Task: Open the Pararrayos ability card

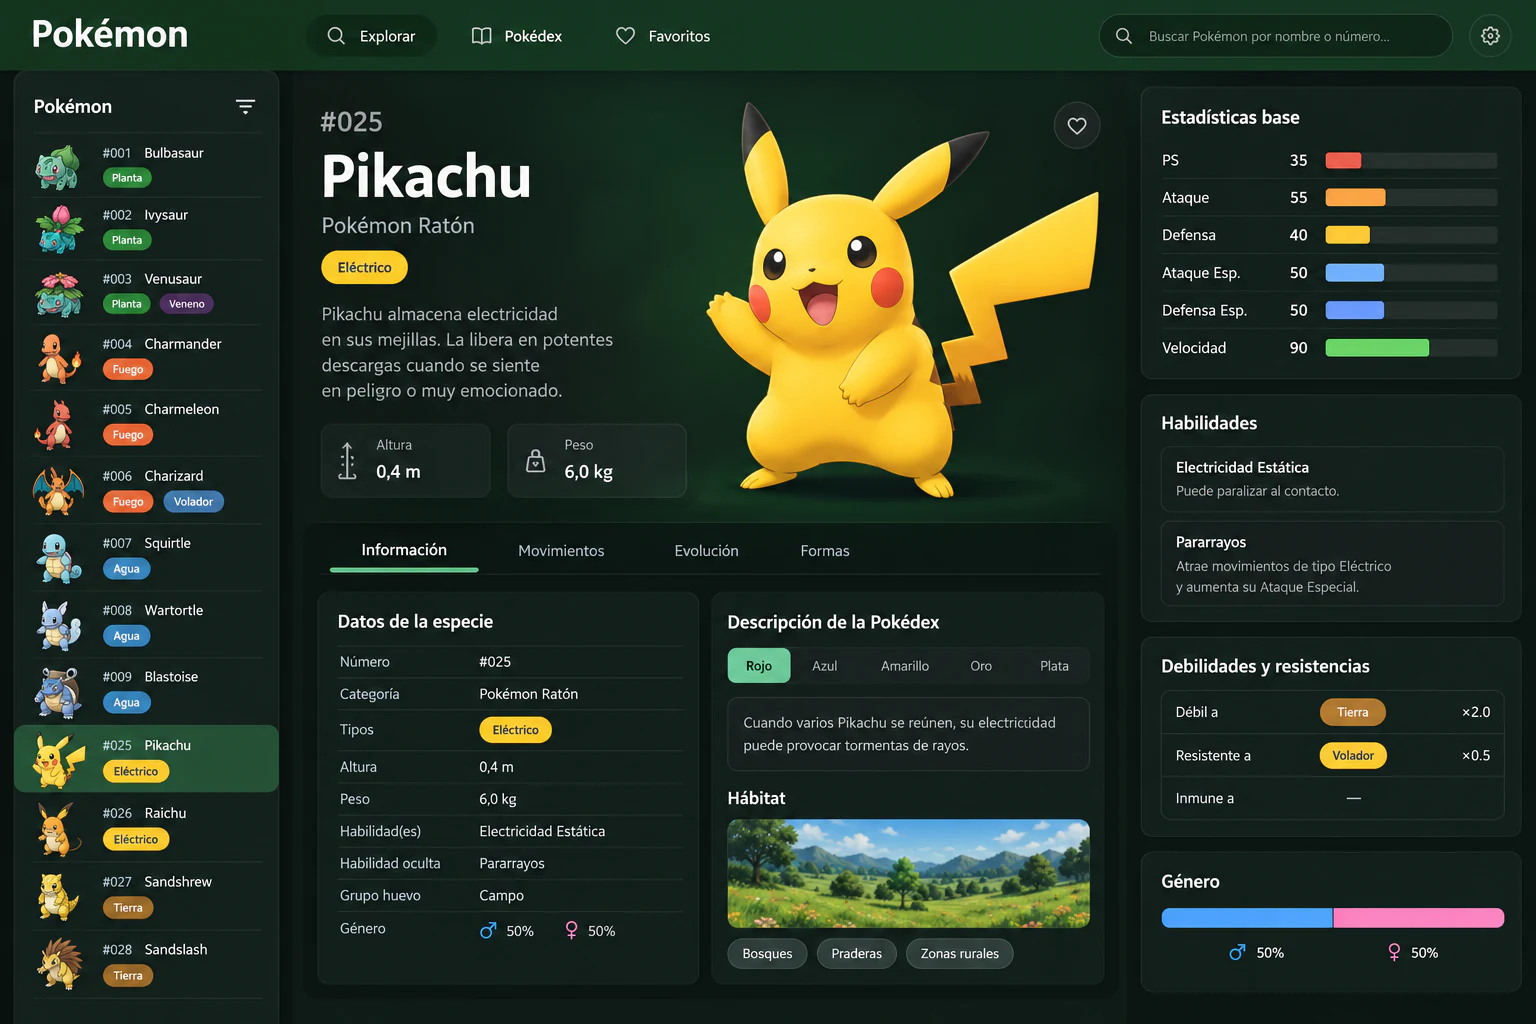Action: (1333, 564)
